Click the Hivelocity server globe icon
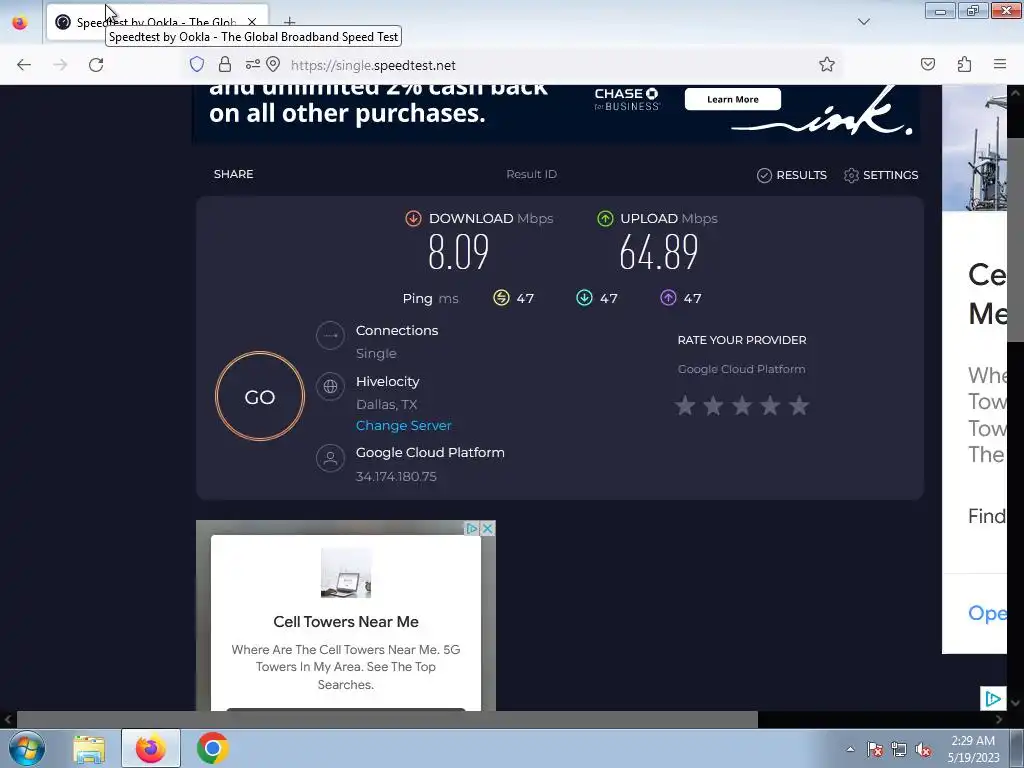 click(330, 387)
